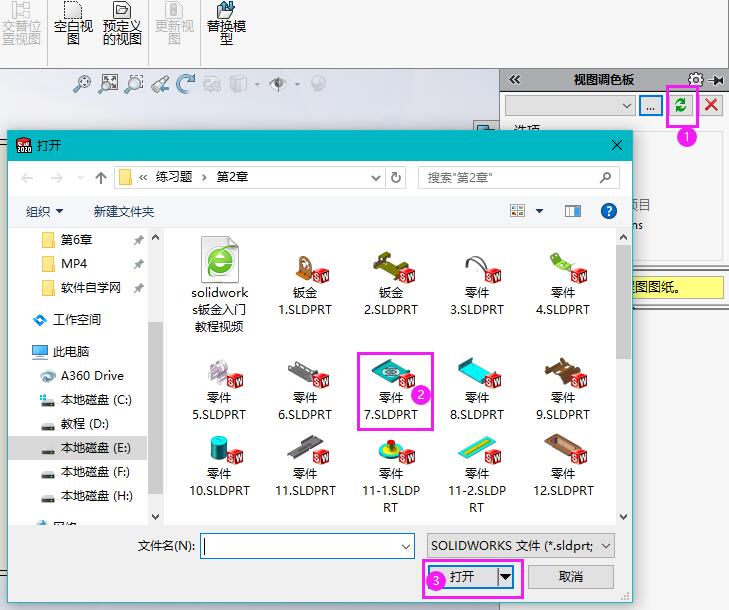Select file 零件9.SLDPRT
Viewport: 729px width, 610px height.
pos(563,390)
